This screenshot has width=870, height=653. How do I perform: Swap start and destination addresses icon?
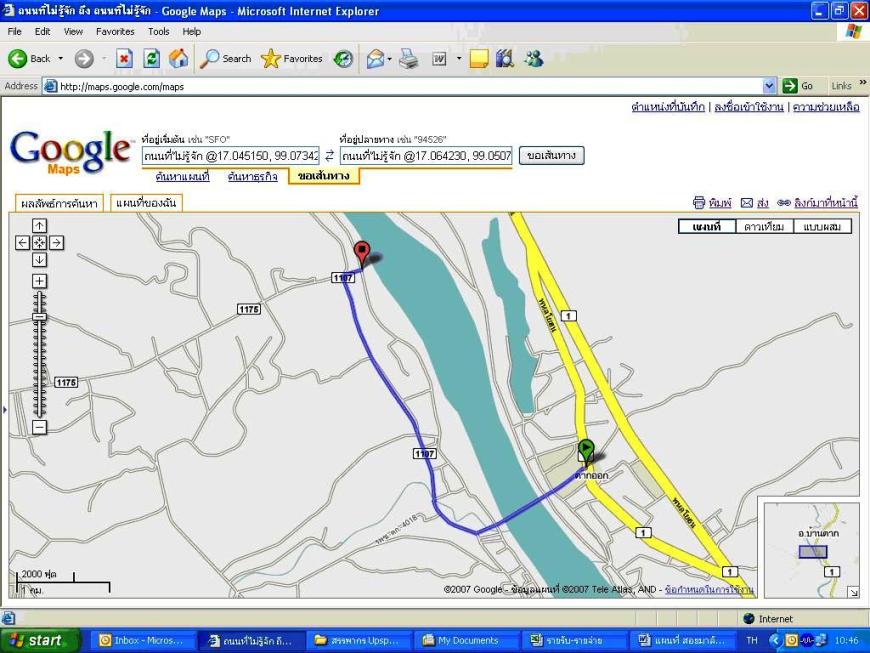point(329,156)
